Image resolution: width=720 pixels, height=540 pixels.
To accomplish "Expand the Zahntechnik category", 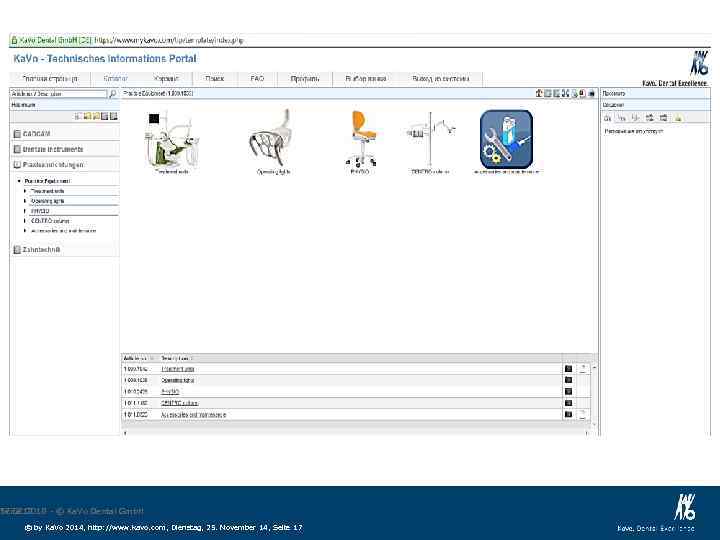I will [64, 249].
